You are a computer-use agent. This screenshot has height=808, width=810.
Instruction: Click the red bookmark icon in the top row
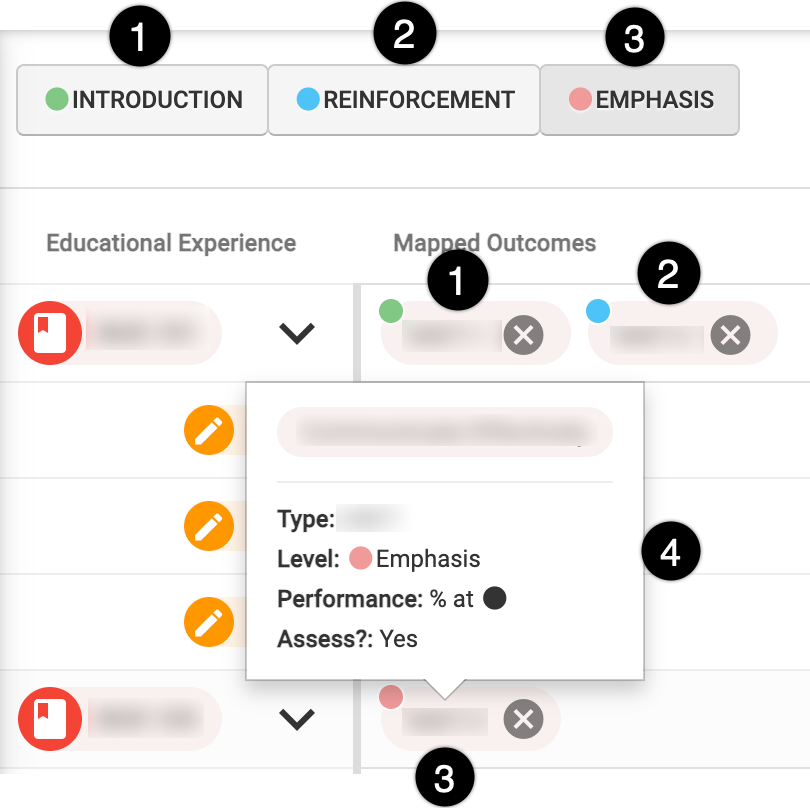click(x=50, y=333)
